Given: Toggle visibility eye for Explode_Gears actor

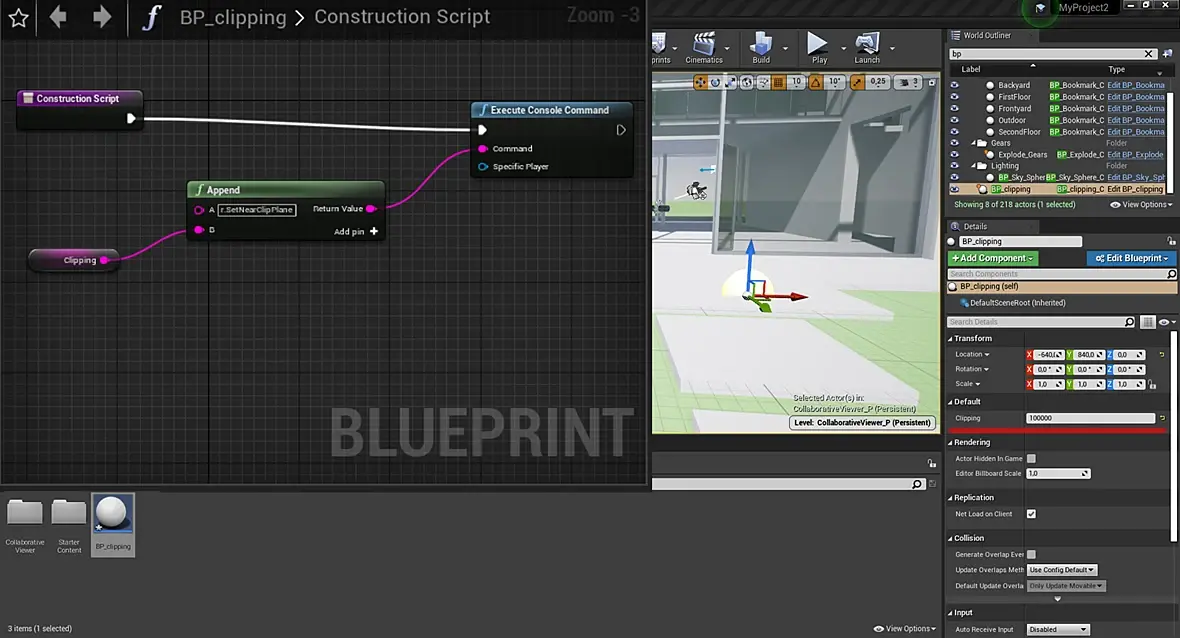Looking at the screenshot, I should (954, 154).
